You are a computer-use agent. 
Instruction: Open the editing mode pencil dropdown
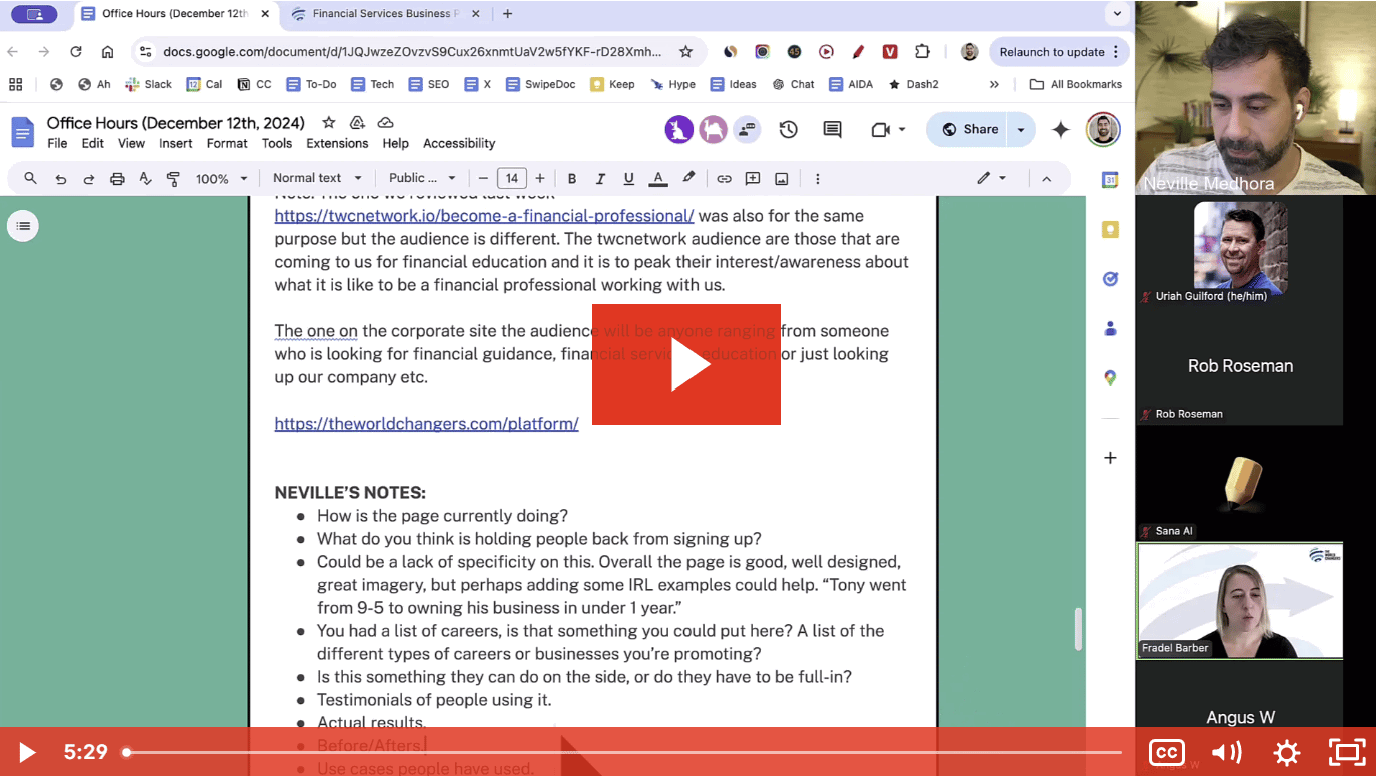coord(992,178)
